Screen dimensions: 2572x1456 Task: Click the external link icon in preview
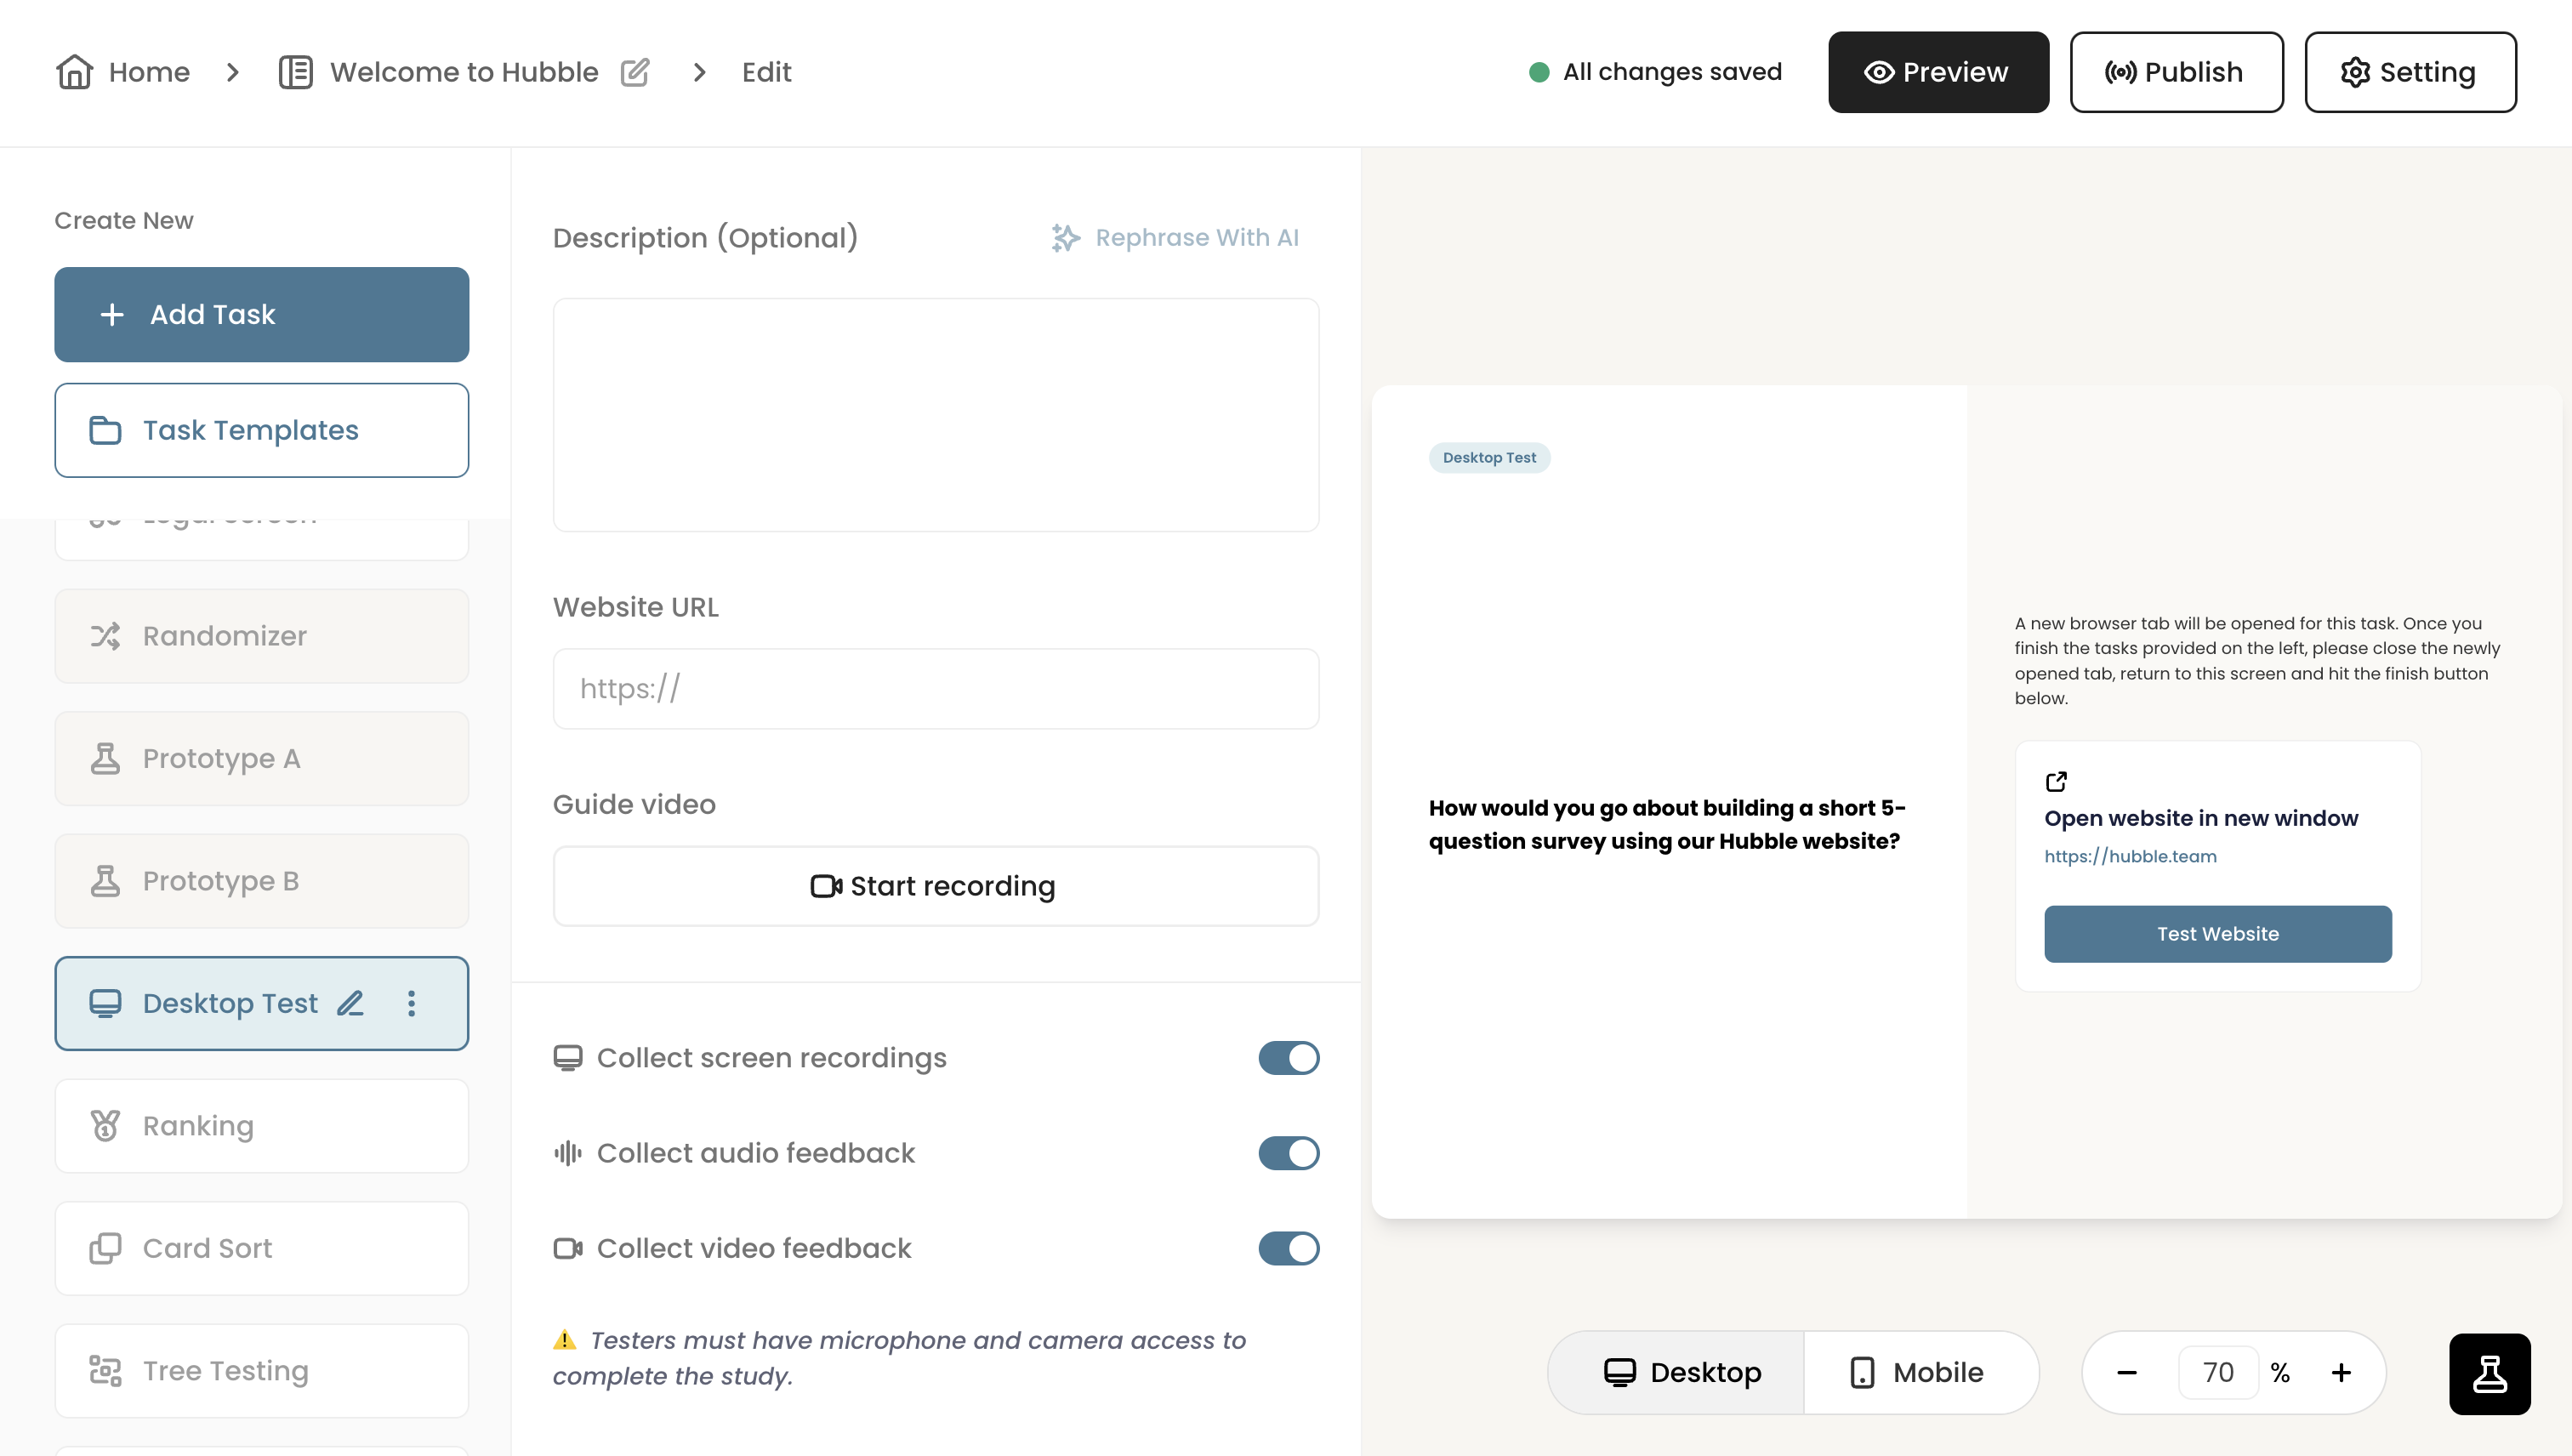coord(2056,781)
